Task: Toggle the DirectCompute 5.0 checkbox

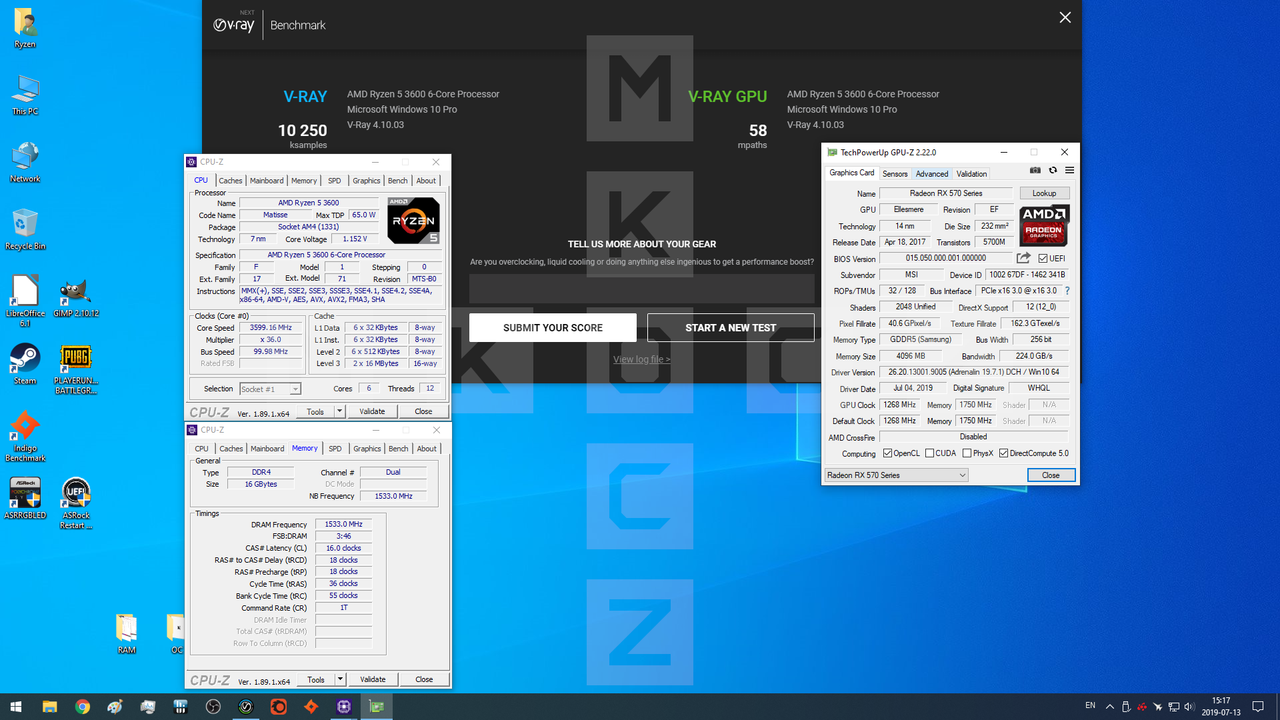Action: [x=1003, y=453]
